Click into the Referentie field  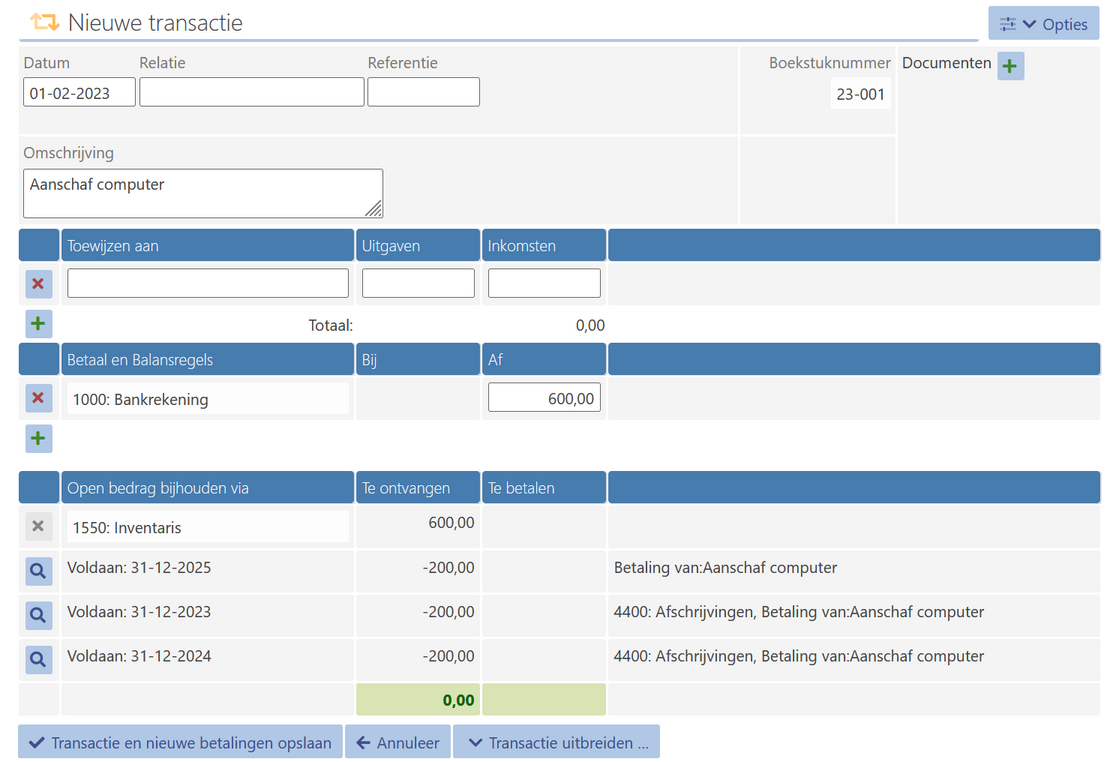pos(423,93)
